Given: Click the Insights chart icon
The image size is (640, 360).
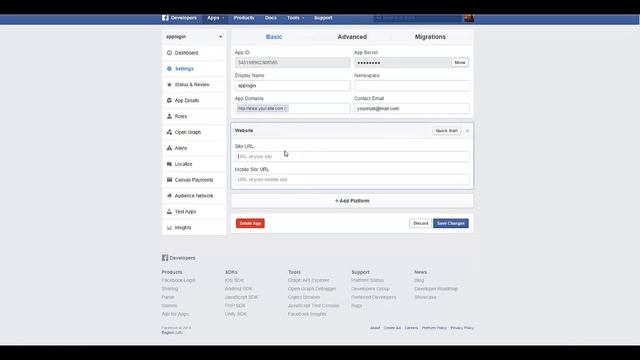Looking at the screenshot, I should tap(169, 227).
